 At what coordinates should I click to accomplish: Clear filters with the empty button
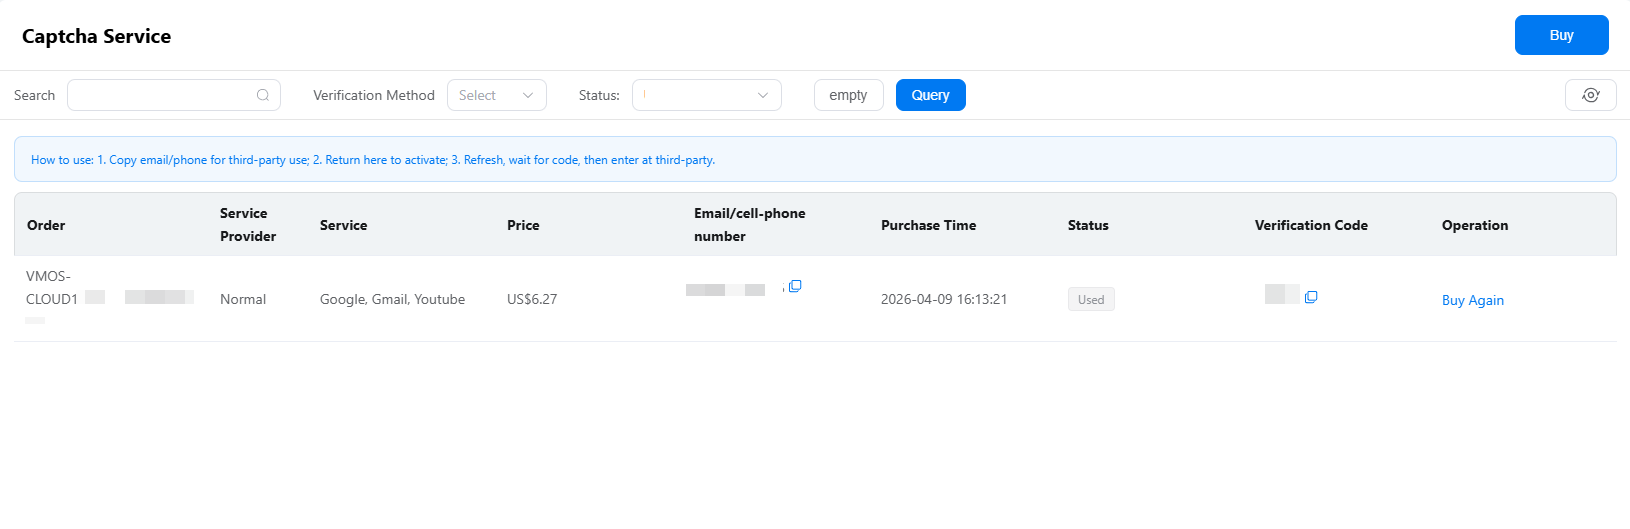[x=848, y=95]
